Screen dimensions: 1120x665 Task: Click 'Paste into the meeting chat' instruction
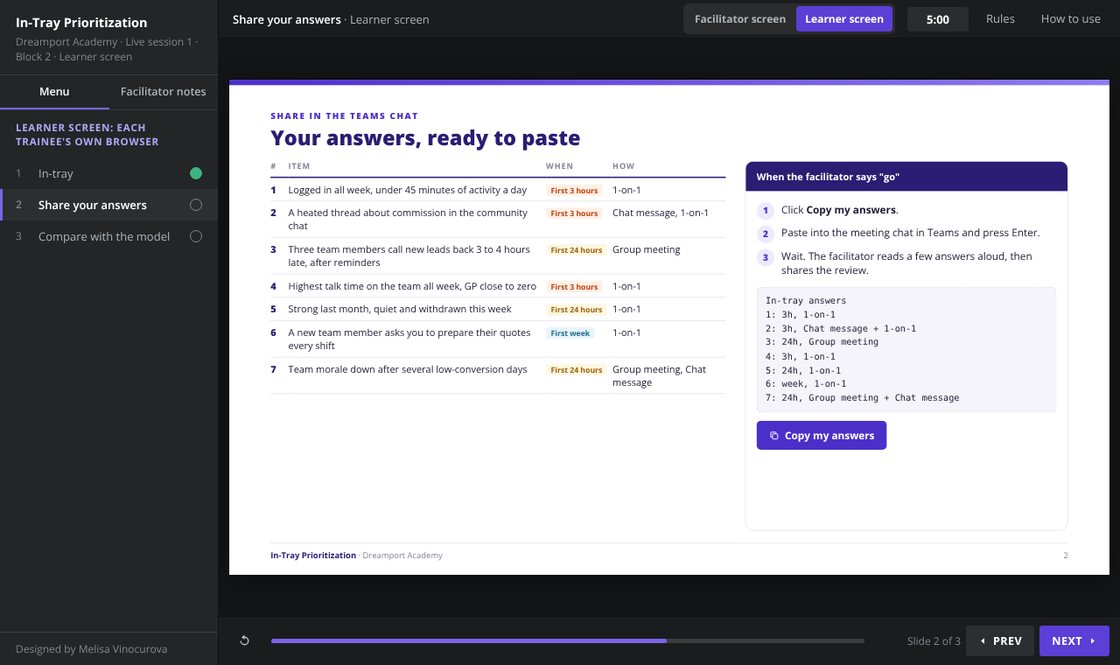[x=910, y=233]
